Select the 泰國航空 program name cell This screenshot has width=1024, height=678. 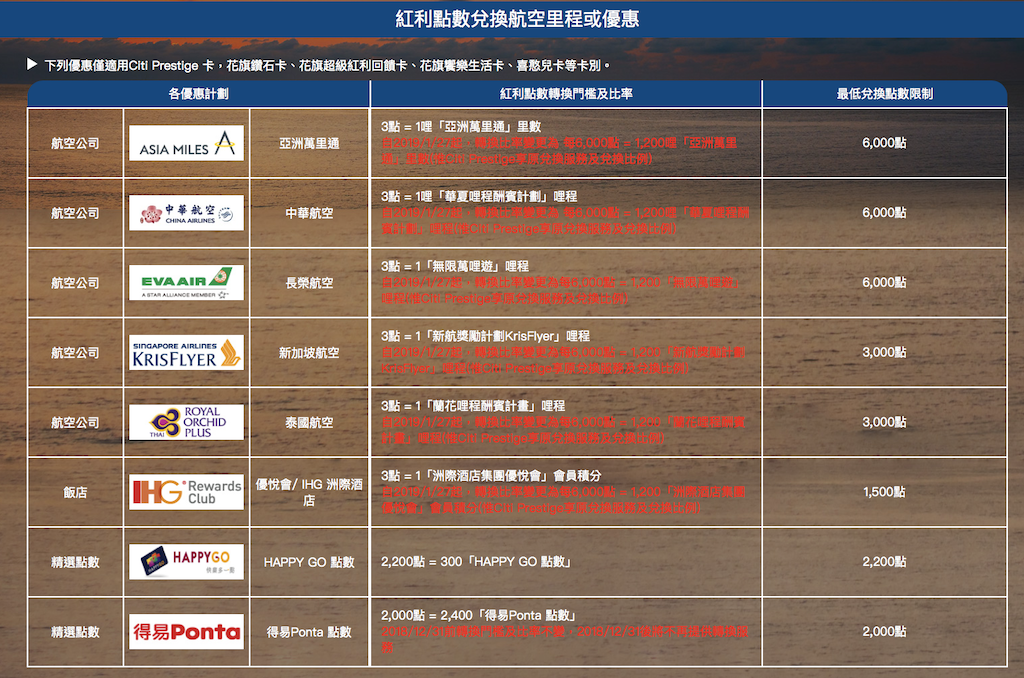309,423
